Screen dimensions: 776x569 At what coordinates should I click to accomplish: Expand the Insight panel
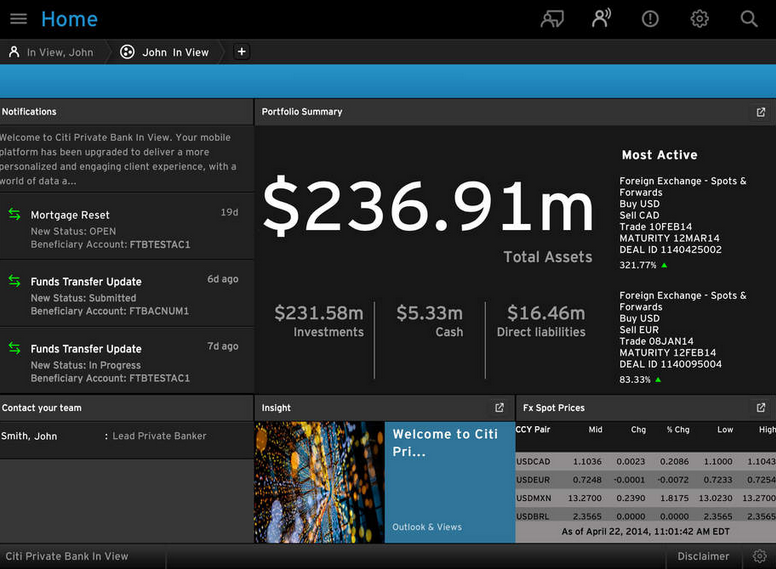point(500,408)
